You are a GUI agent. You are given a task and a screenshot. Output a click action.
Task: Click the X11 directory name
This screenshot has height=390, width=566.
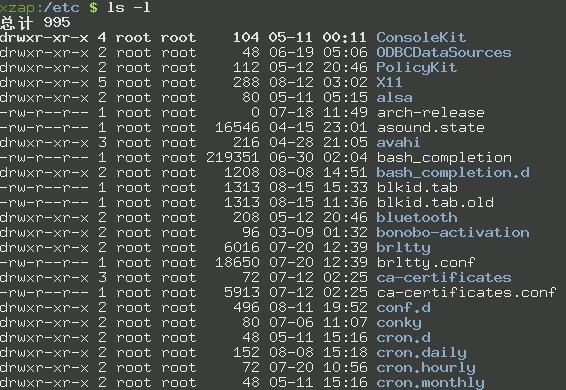point(389,83)
